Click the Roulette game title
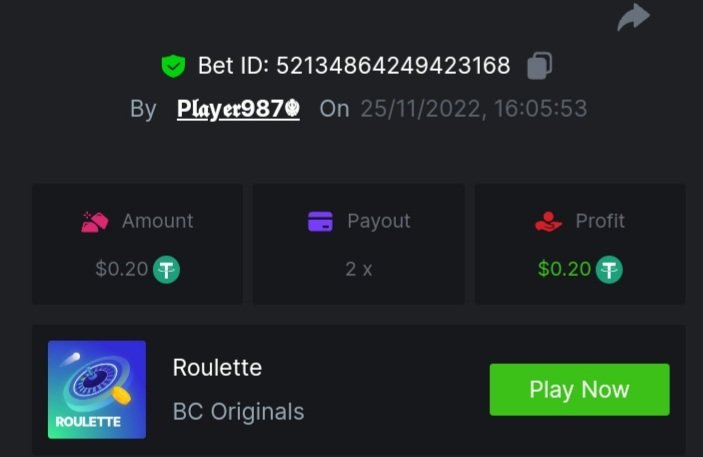This screenshot has height=457, width=703. [217, 367]
